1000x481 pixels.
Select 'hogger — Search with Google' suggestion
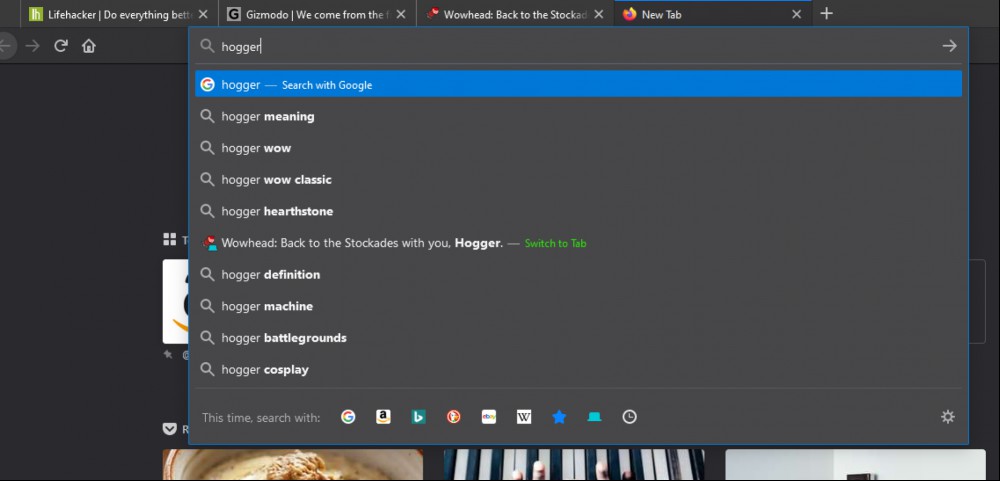coord(578,84)
